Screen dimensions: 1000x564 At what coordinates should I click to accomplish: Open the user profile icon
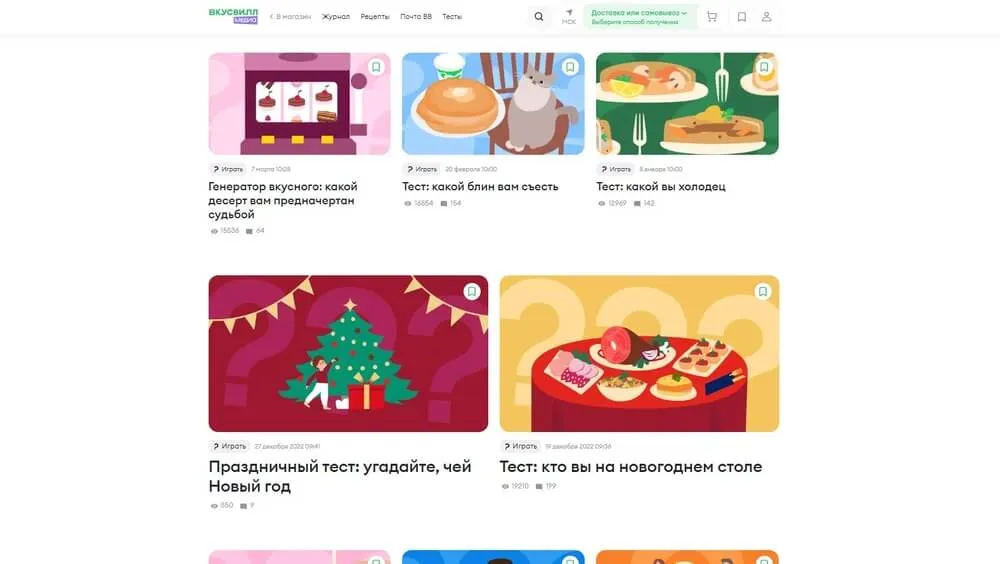(767, 17)
